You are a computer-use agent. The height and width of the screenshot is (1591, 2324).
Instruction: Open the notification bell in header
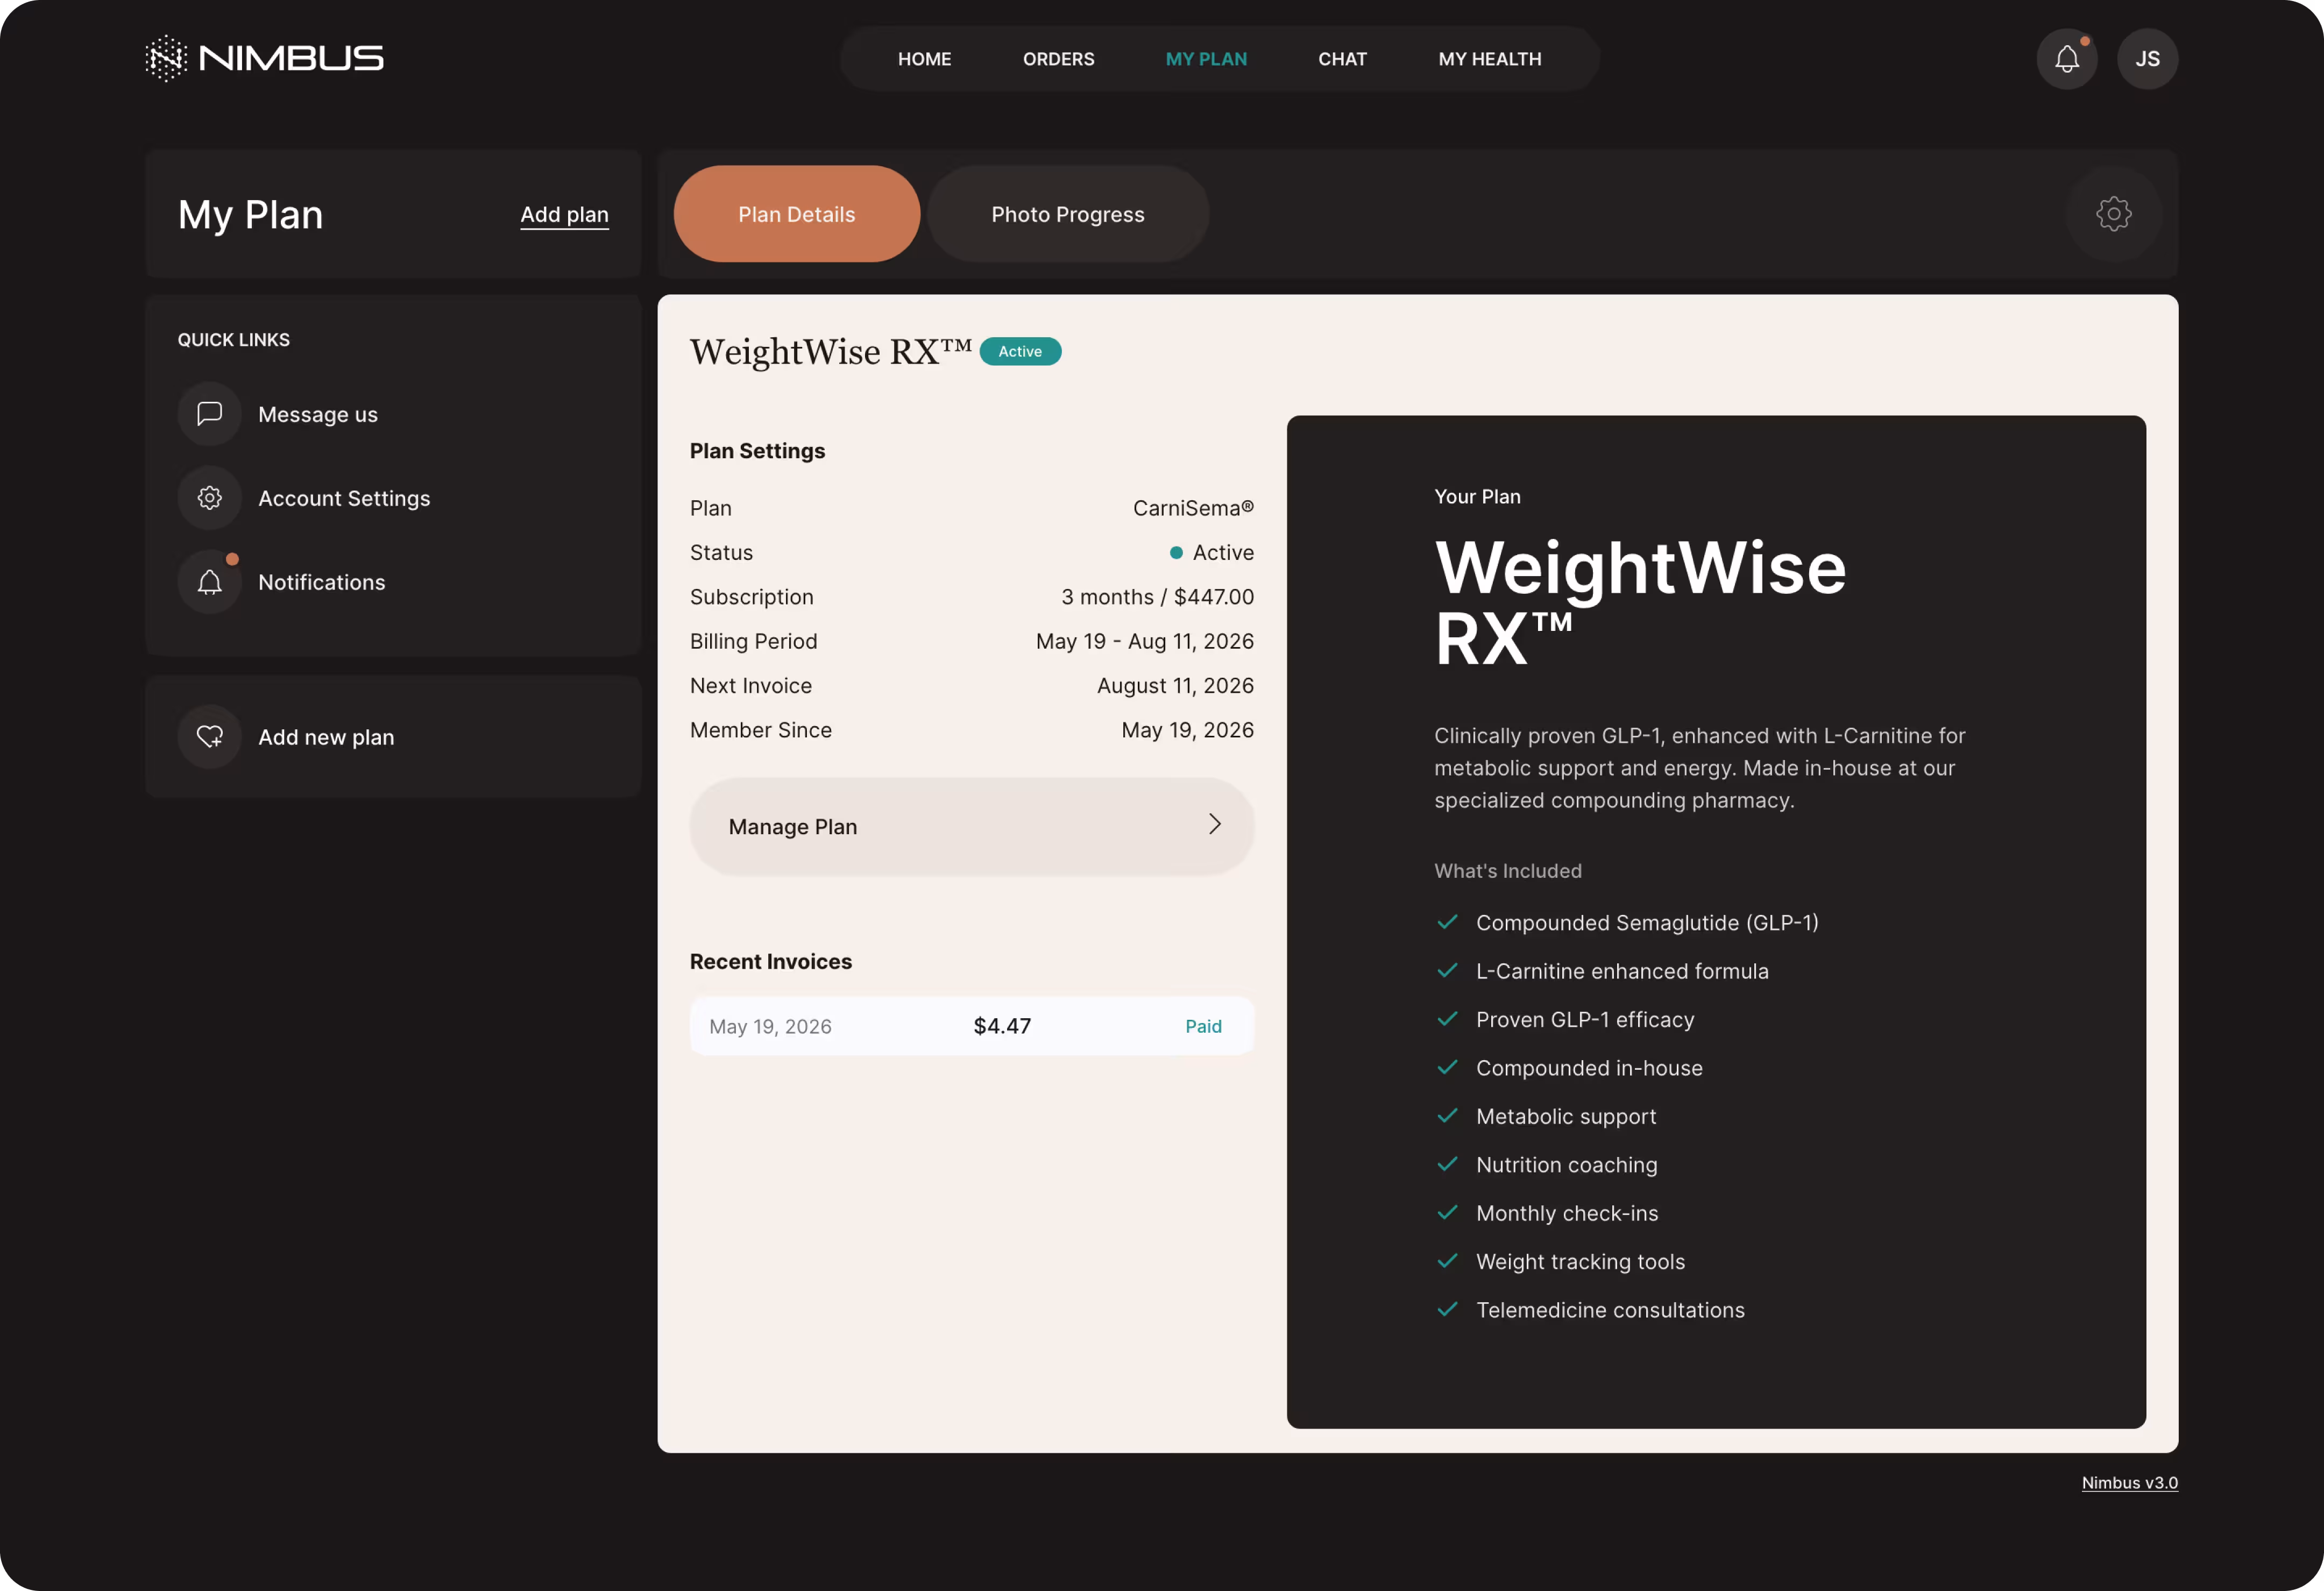(x=2067, y=59)
